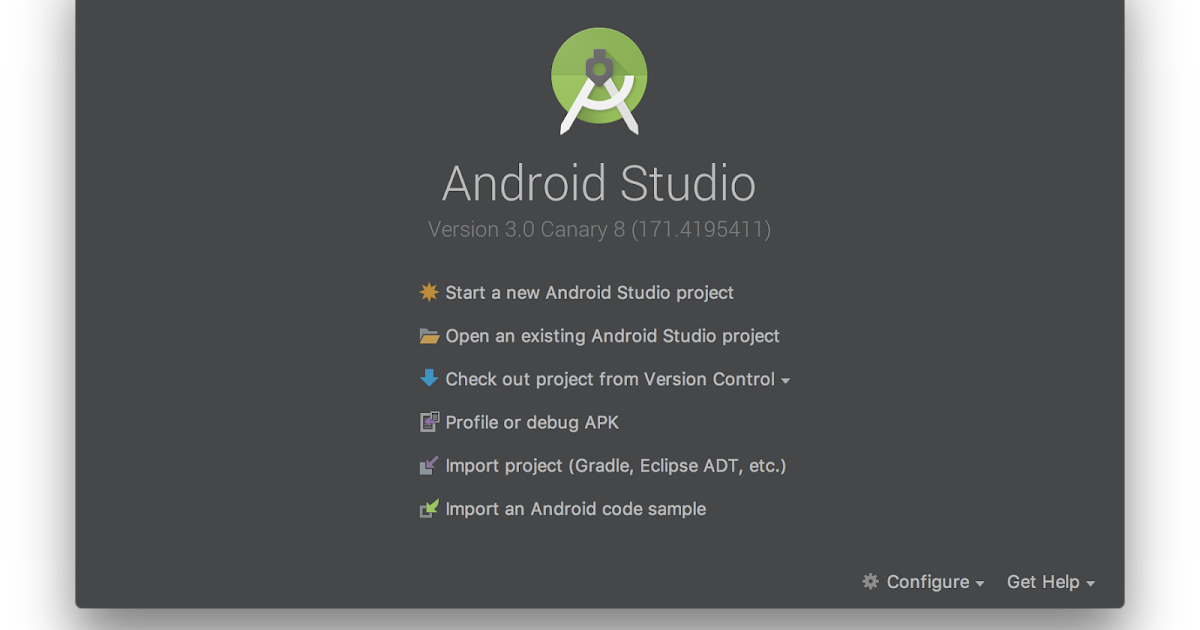Click the Configure gear icon
Image resolution: width=1200 pixels, height=630 pixels.
pyautogui.click(x=869, y=581)
